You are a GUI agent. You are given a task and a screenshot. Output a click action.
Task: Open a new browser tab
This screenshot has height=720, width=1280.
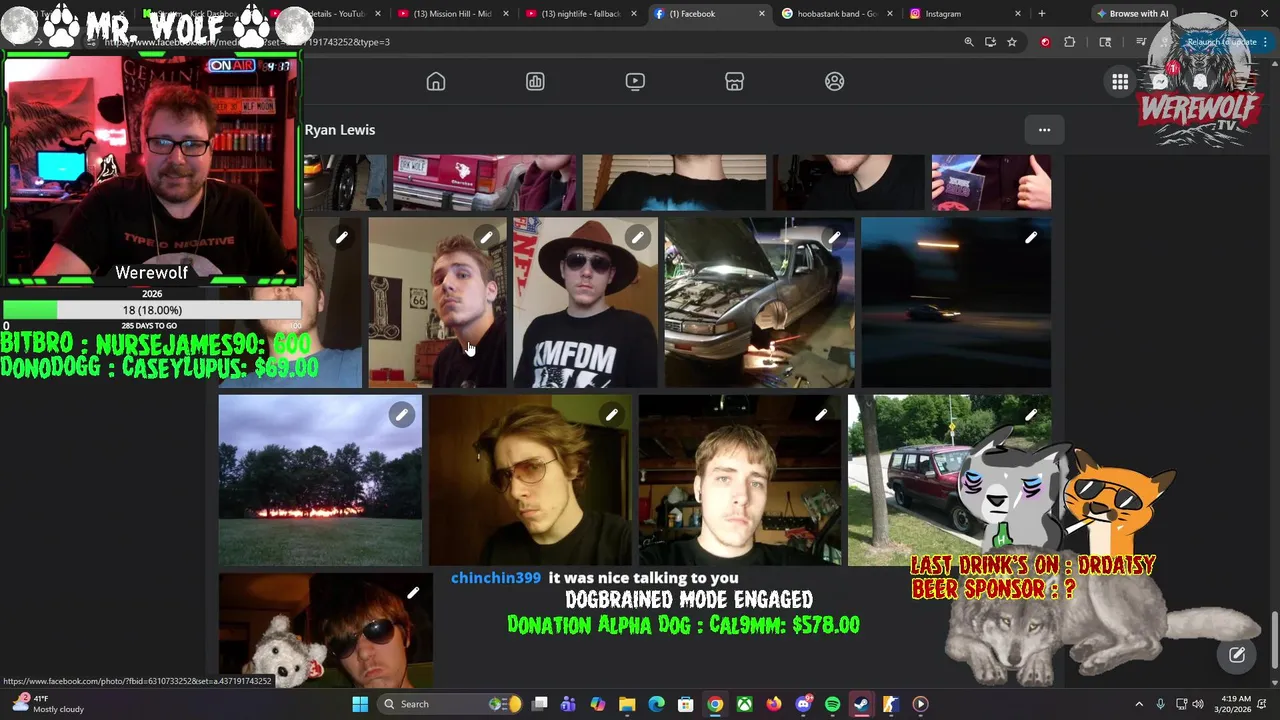point(1042,14)
